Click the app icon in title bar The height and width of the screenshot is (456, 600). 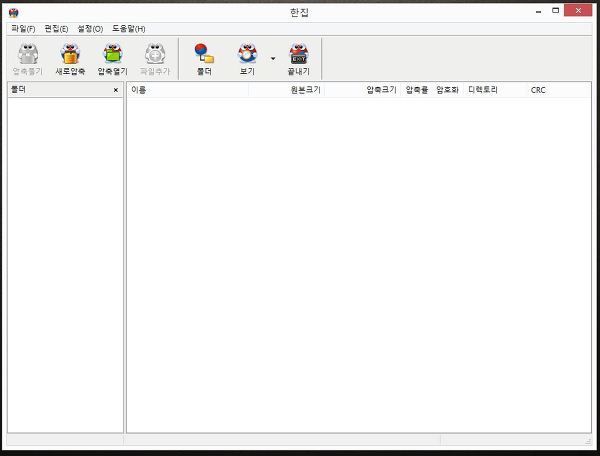(13, 13)
